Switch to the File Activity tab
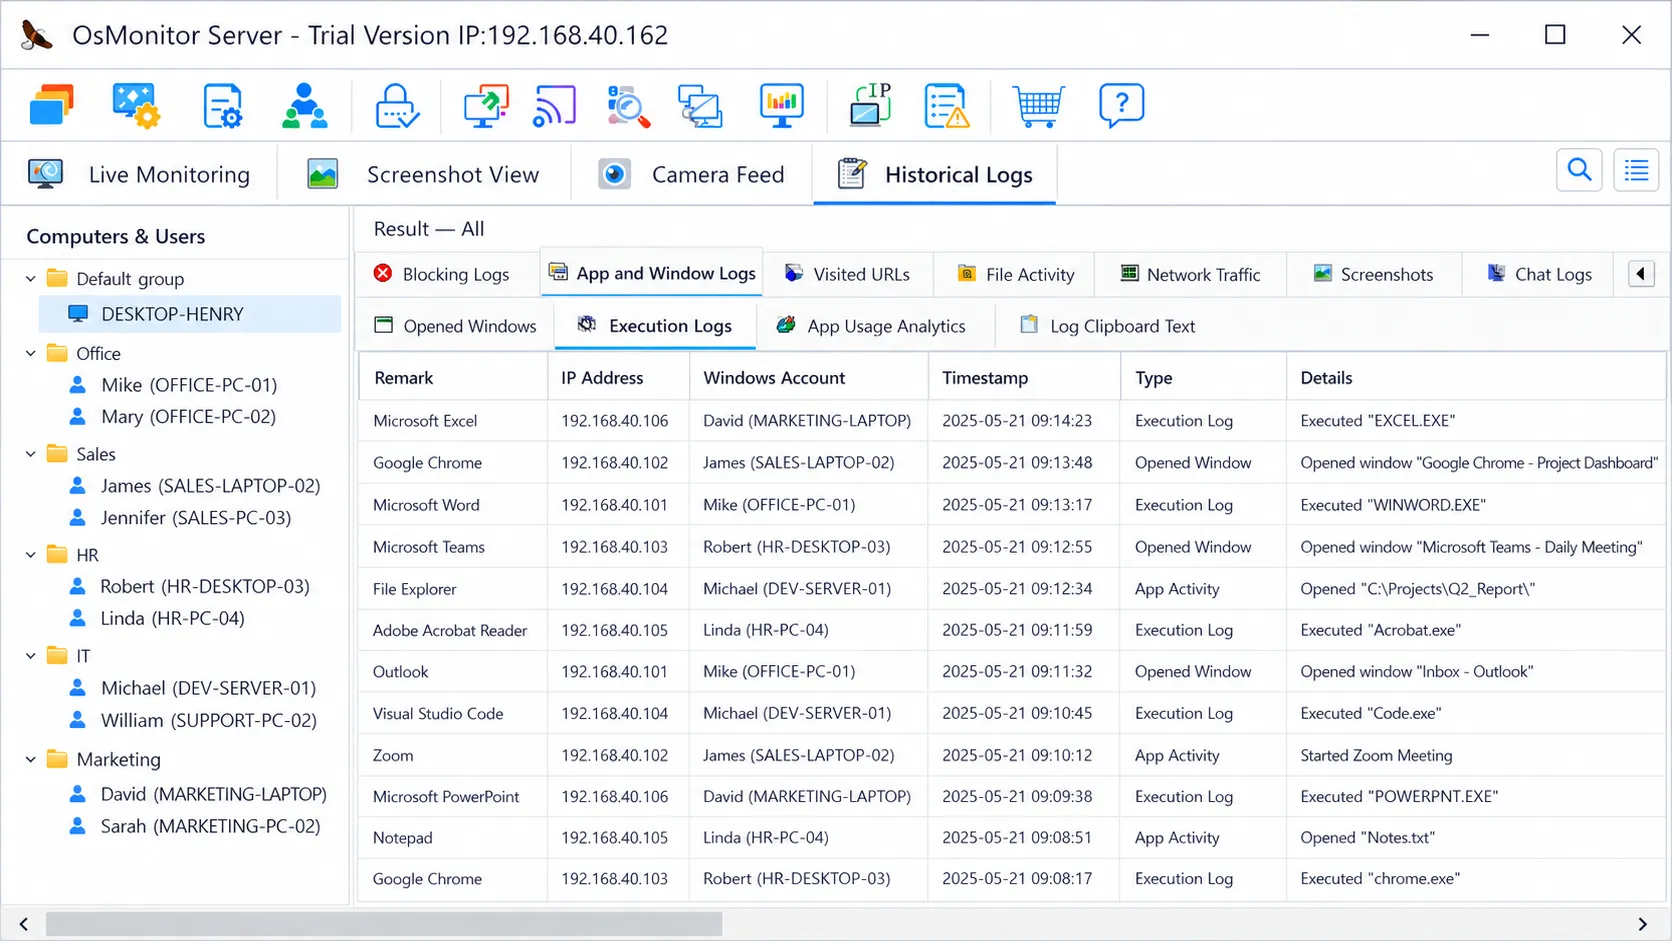1672x941 pixels. pyautogui.click(x=1015, y=274)
